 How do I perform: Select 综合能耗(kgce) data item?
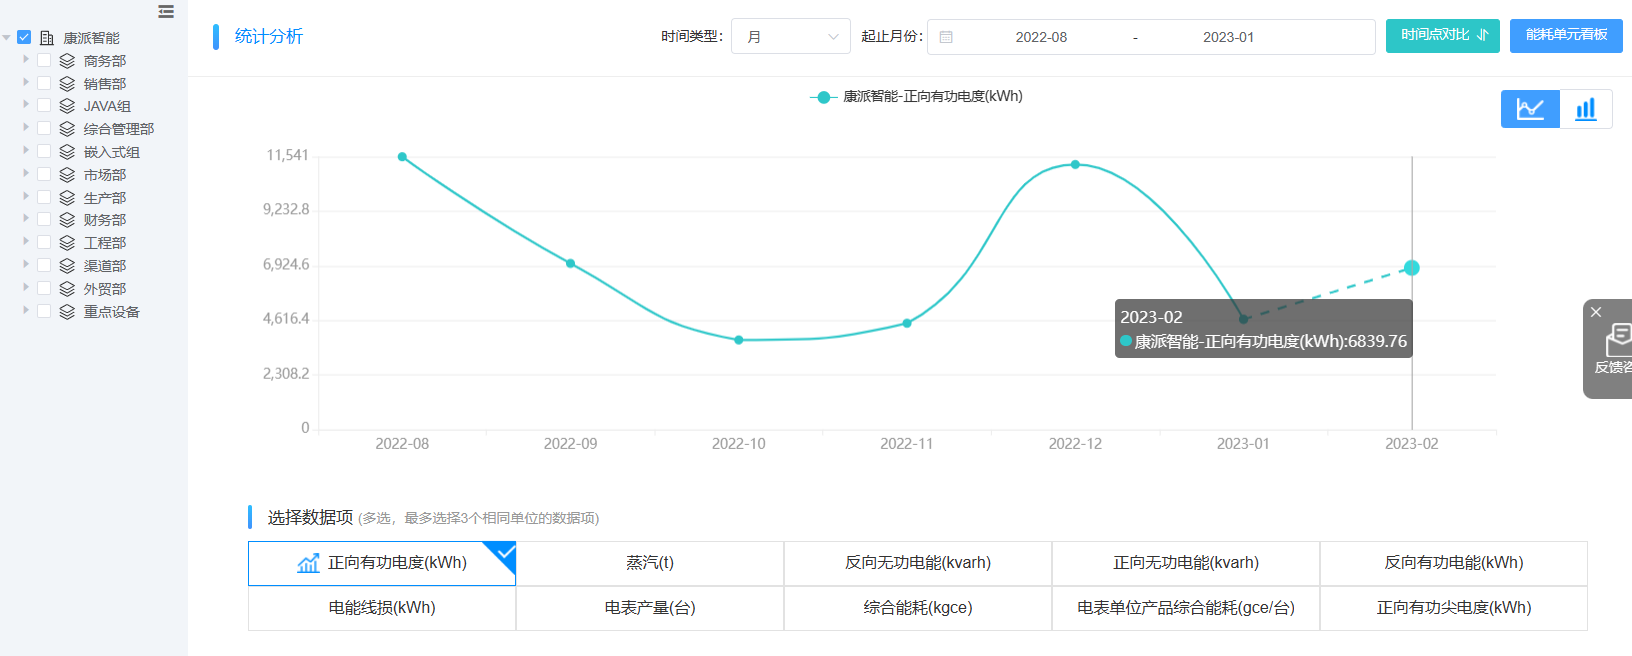[x=917, y=608]
